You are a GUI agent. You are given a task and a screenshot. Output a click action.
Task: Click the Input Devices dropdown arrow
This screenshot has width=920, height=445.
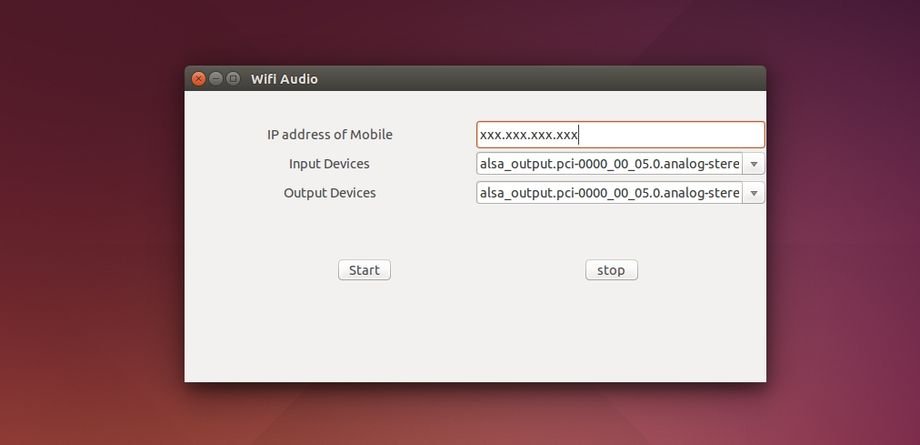754,164
